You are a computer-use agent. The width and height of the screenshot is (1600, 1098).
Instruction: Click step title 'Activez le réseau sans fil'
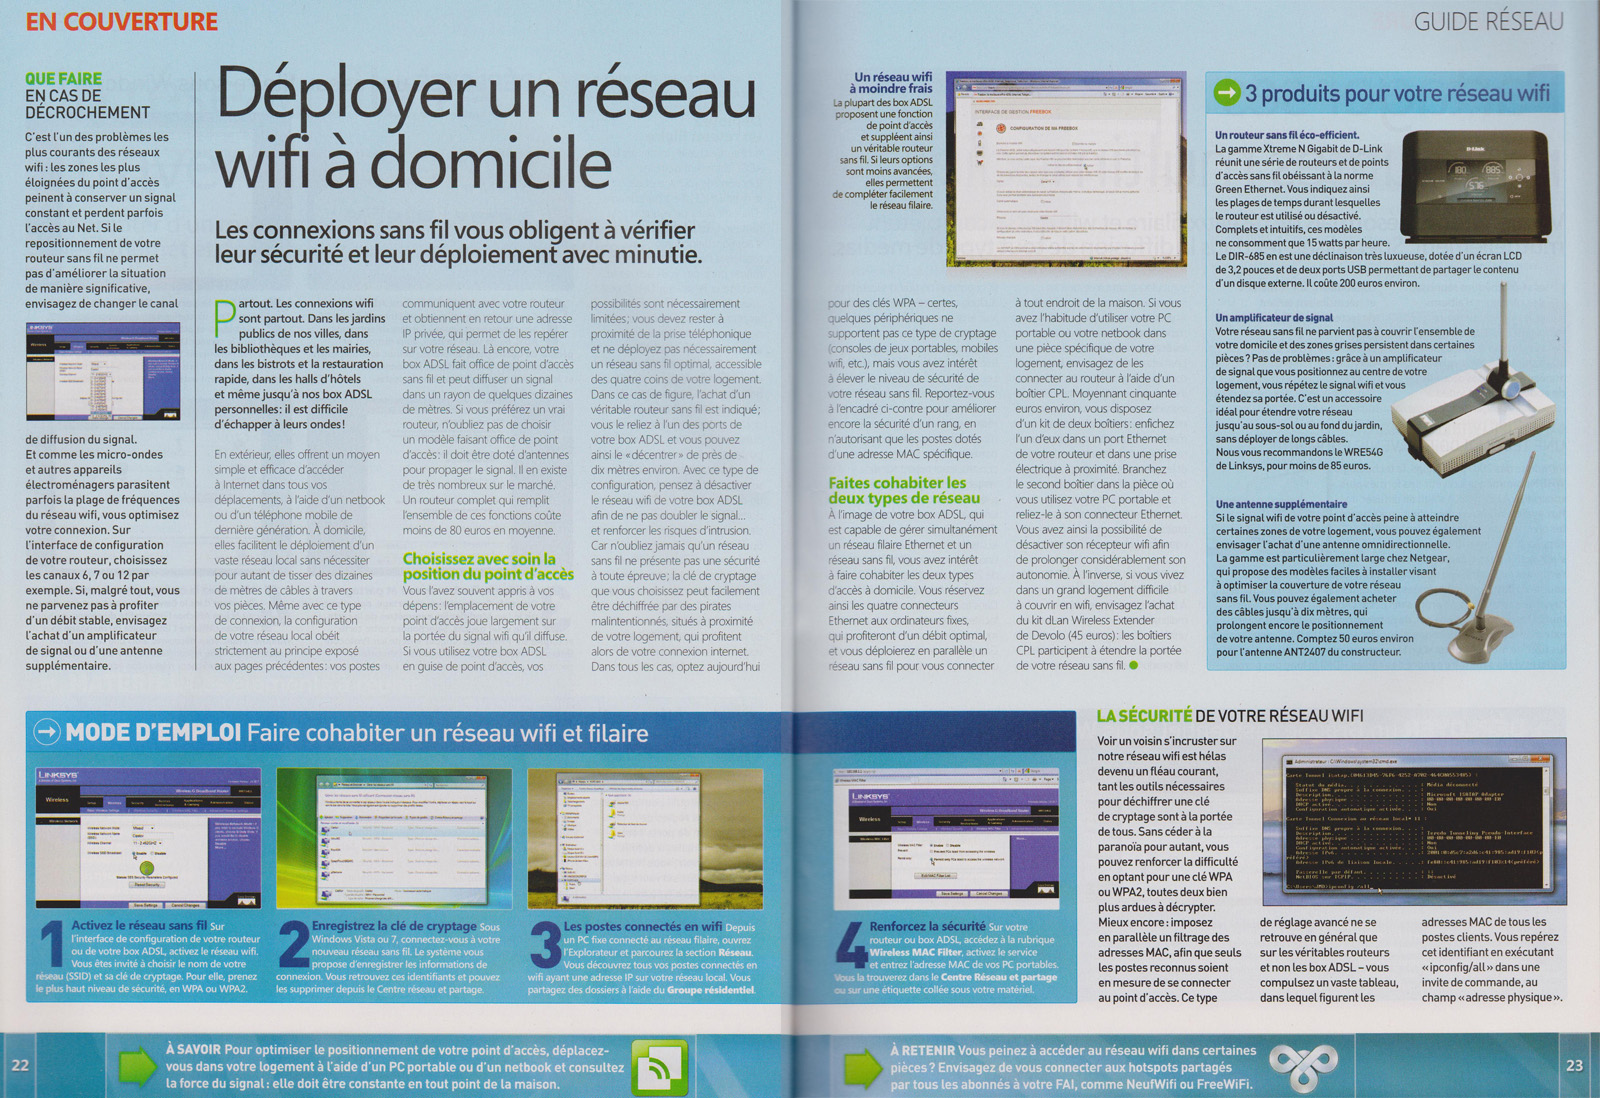139,925
